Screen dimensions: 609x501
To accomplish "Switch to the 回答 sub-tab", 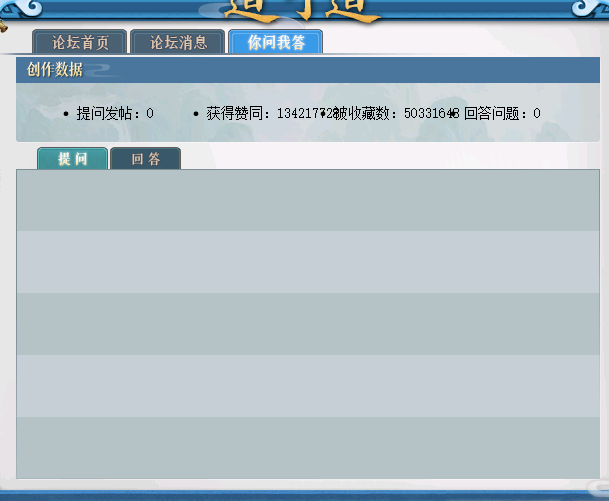I will (146, 159).
